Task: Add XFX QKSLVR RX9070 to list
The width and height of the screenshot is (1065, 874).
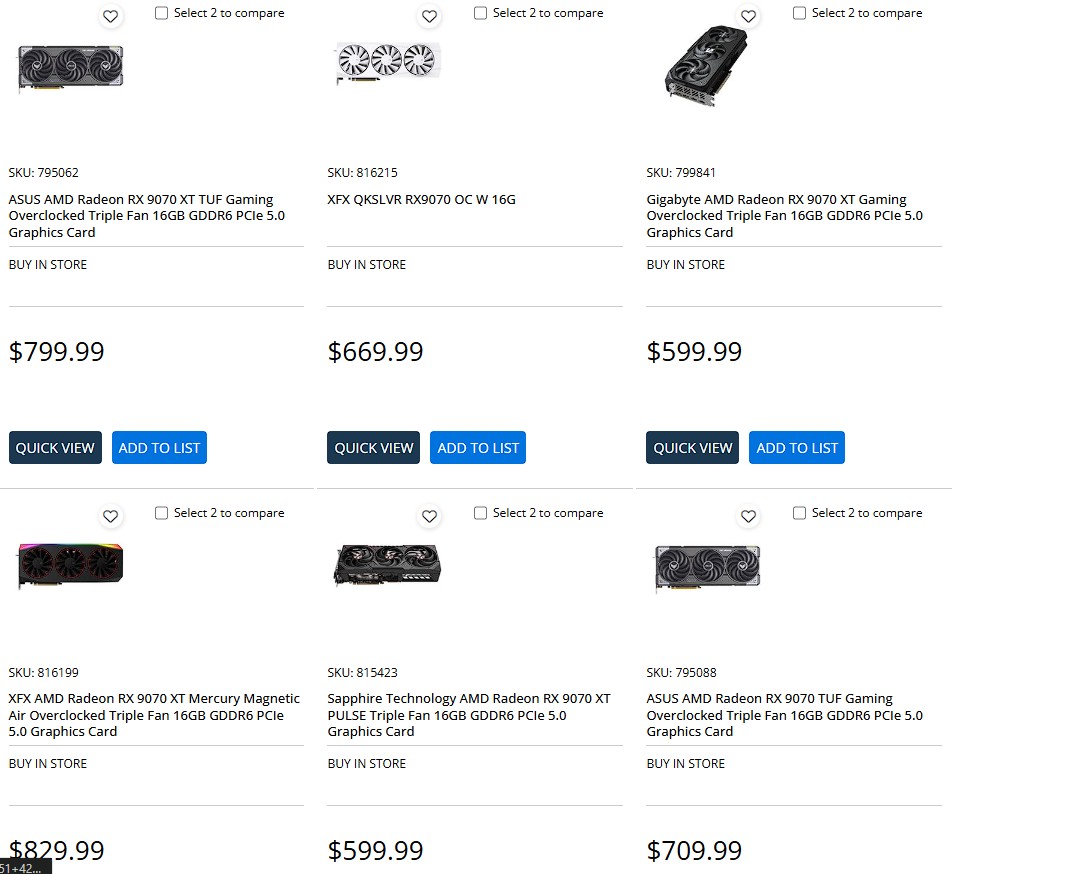Action: 478,448
